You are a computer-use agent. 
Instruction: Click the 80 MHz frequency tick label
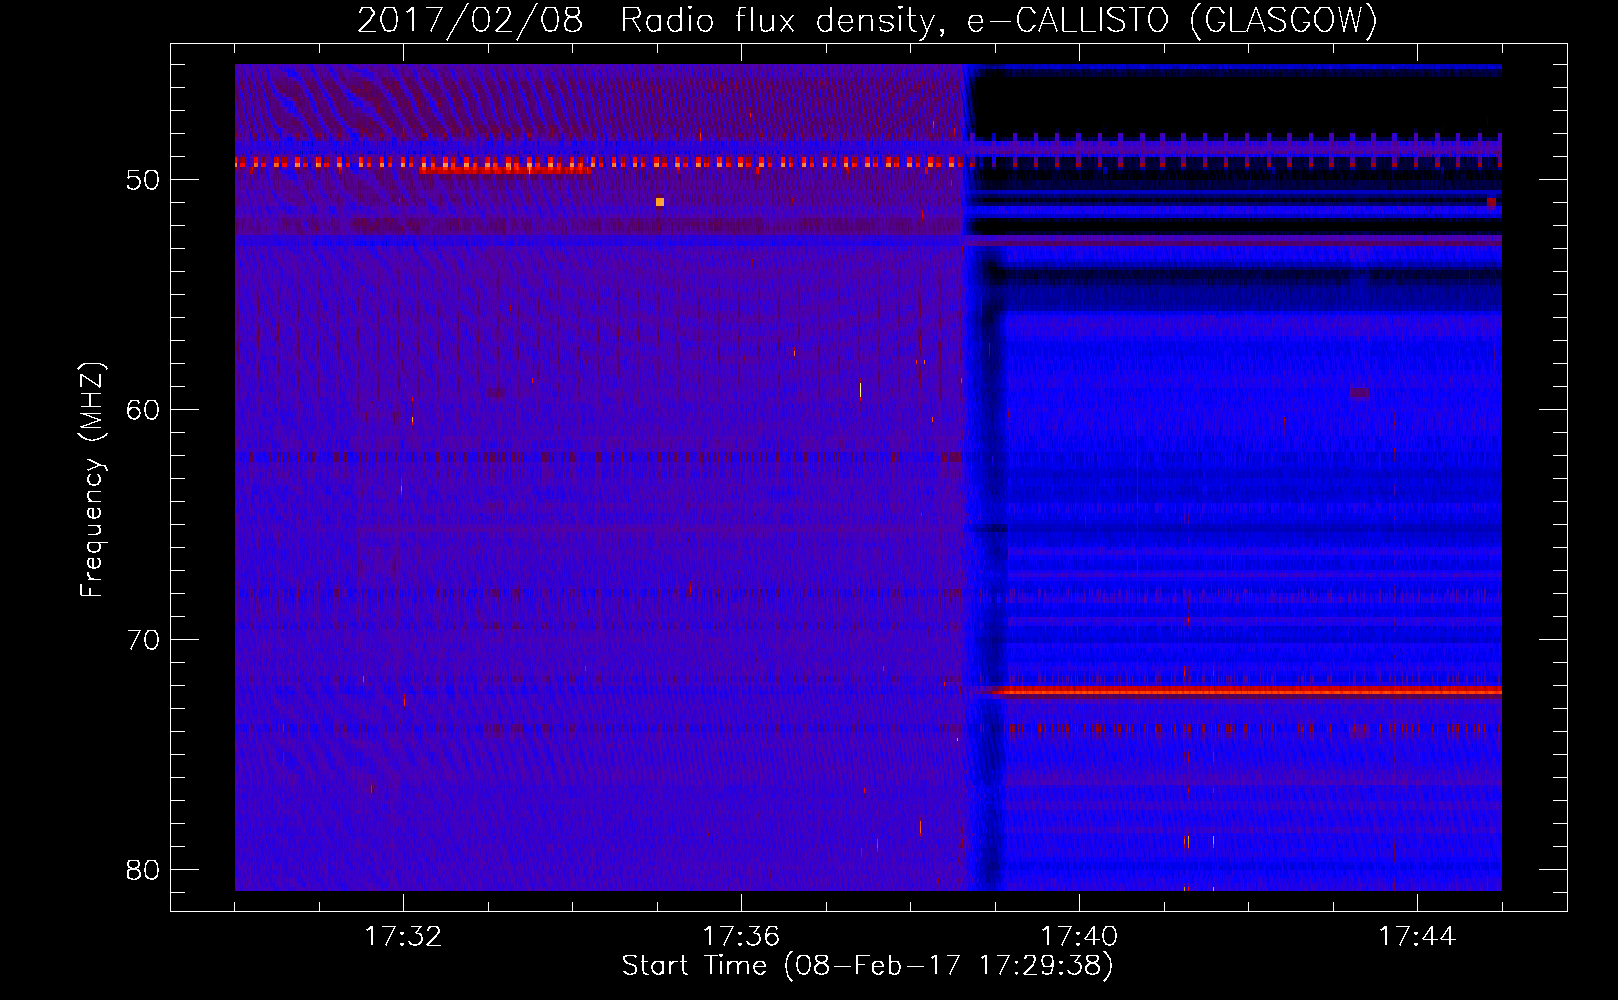click(x=144, y=870)
